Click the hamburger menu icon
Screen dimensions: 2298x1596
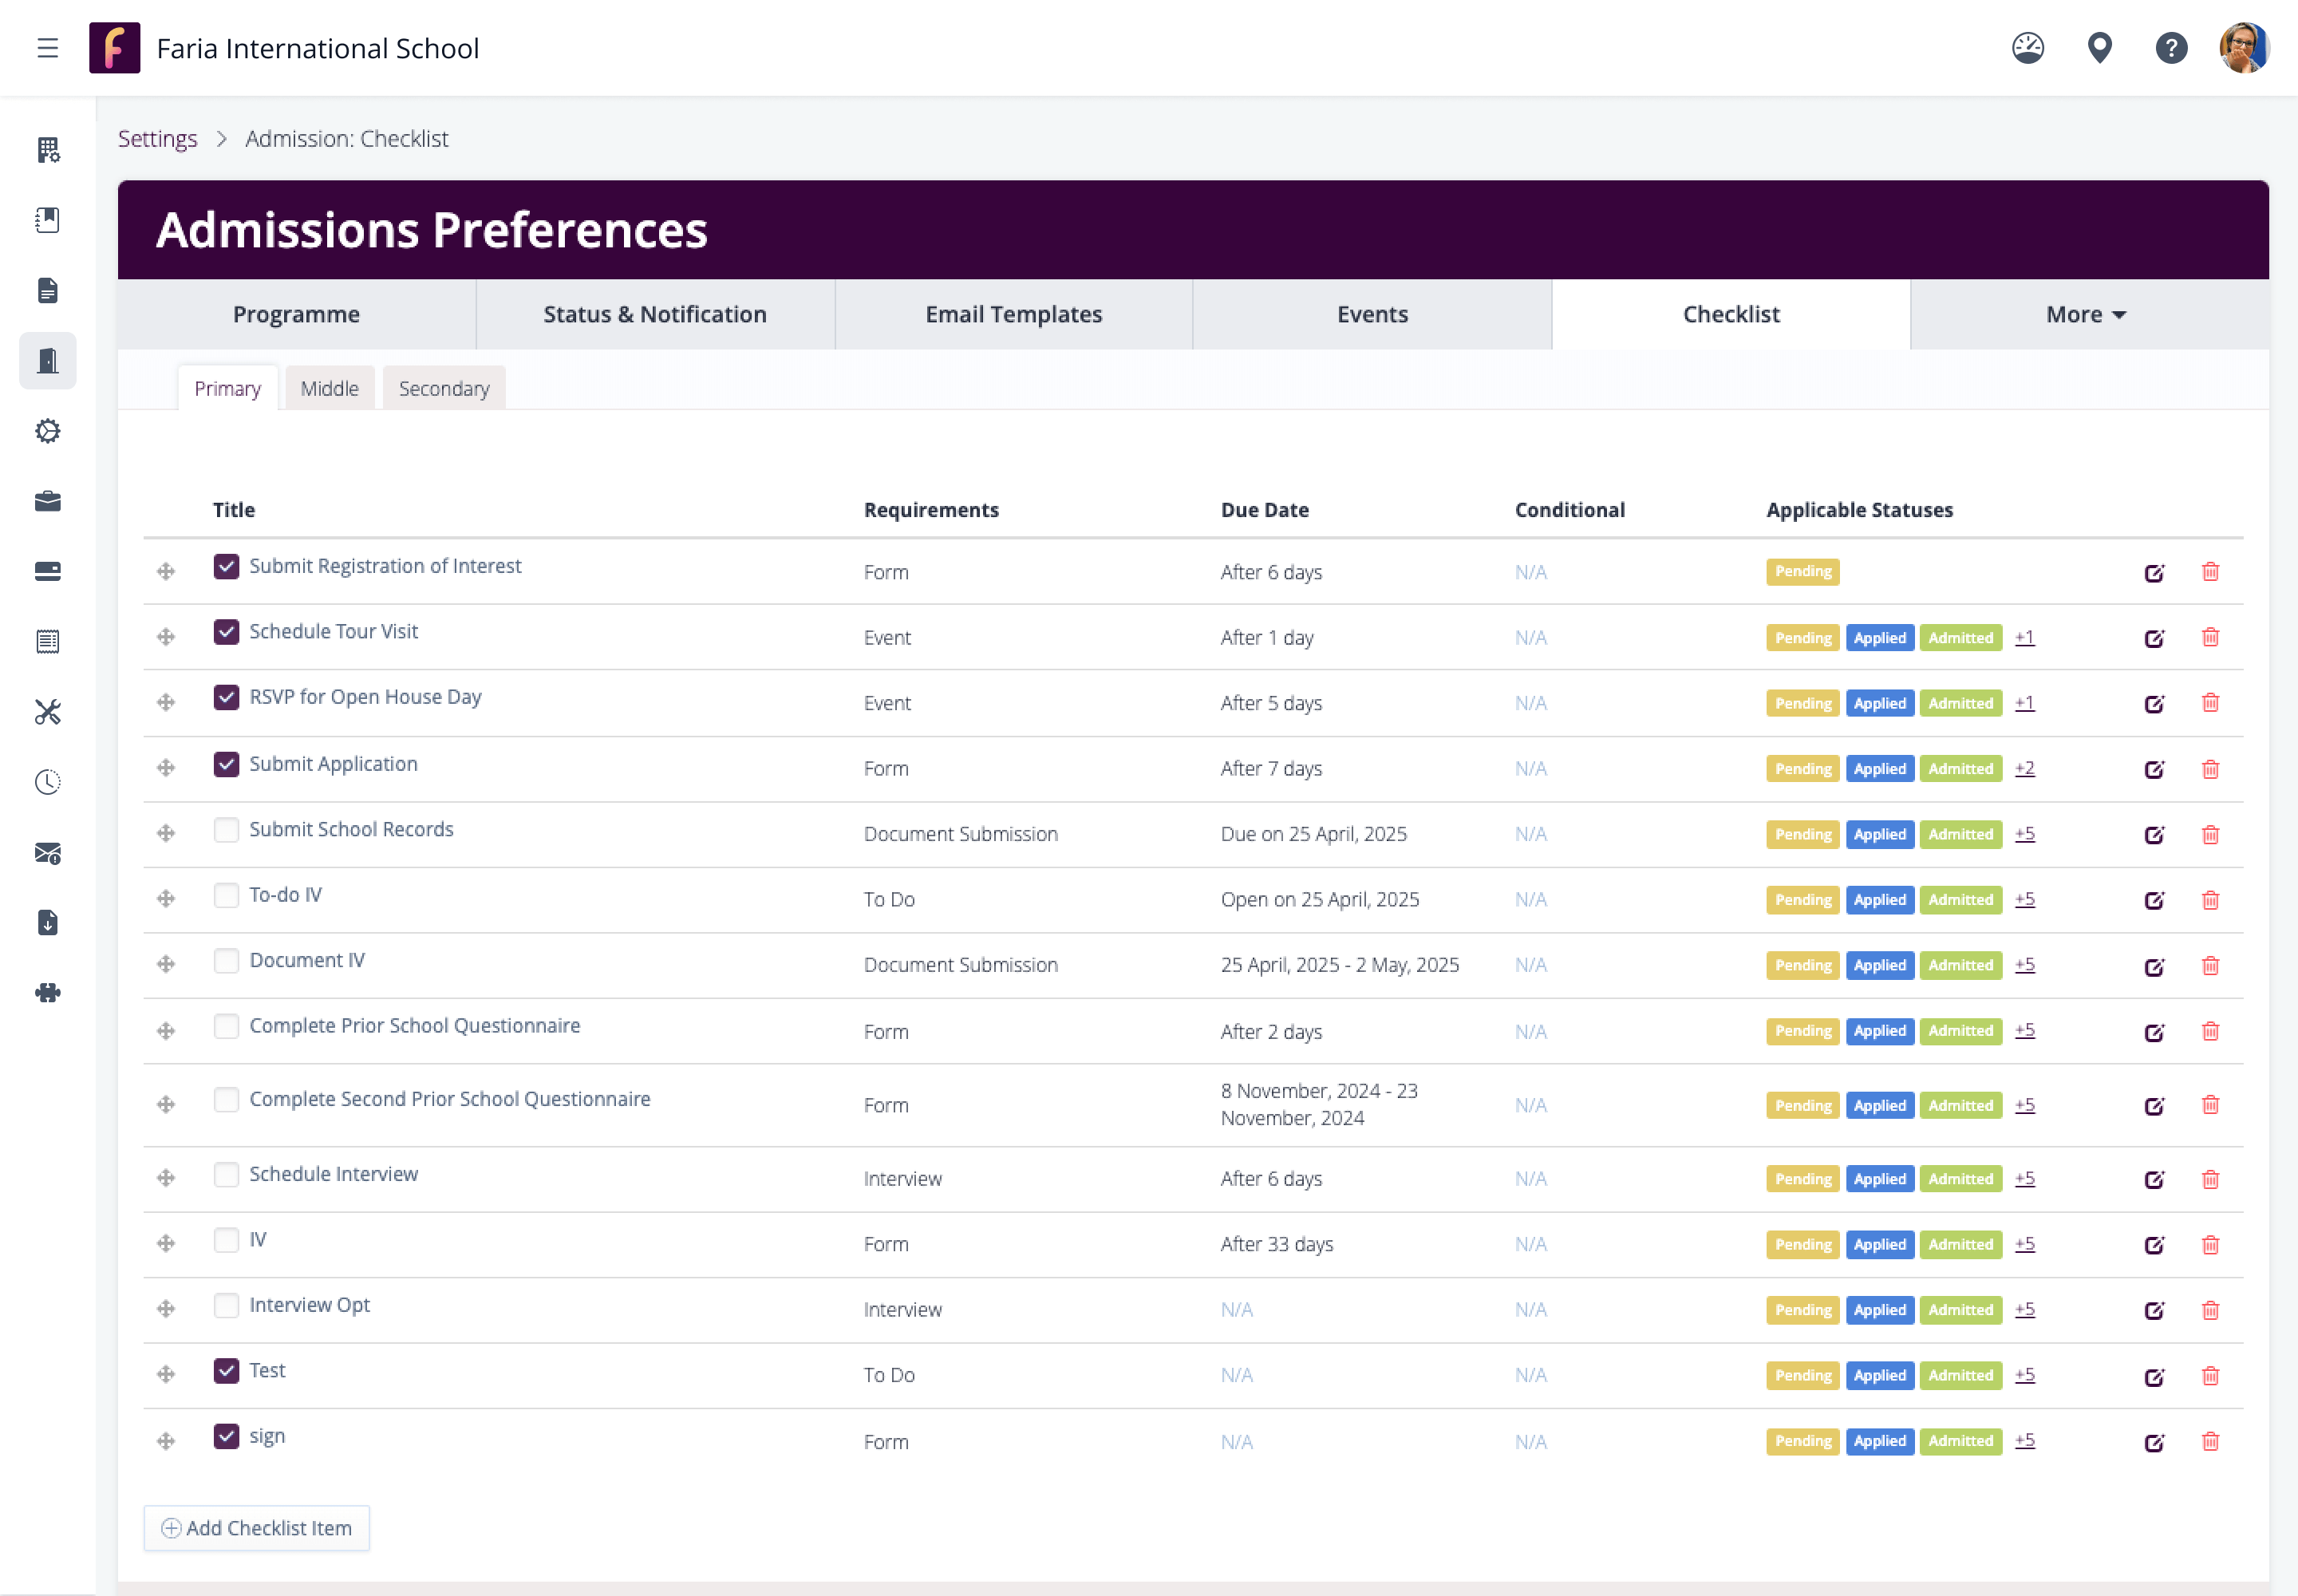click(47, 48)
